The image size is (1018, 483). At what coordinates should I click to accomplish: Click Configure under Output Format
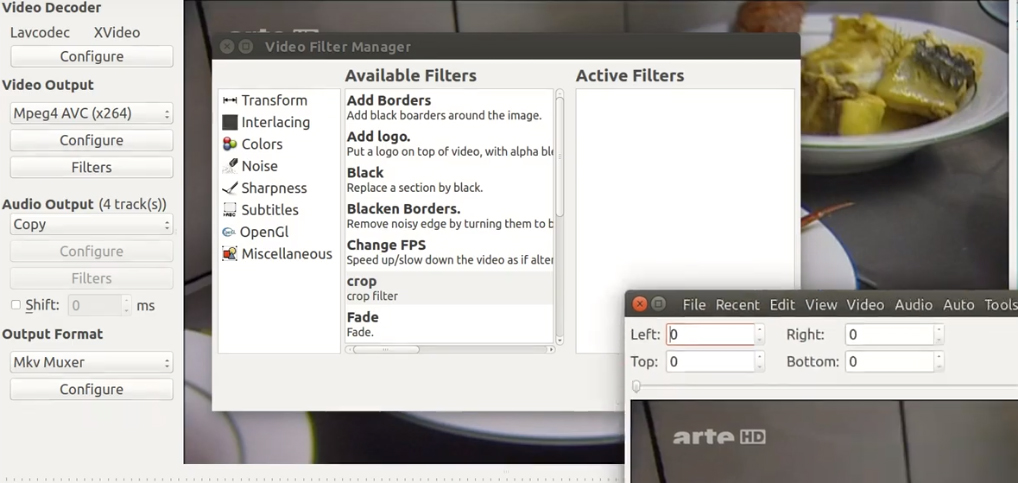click(92, 390)
